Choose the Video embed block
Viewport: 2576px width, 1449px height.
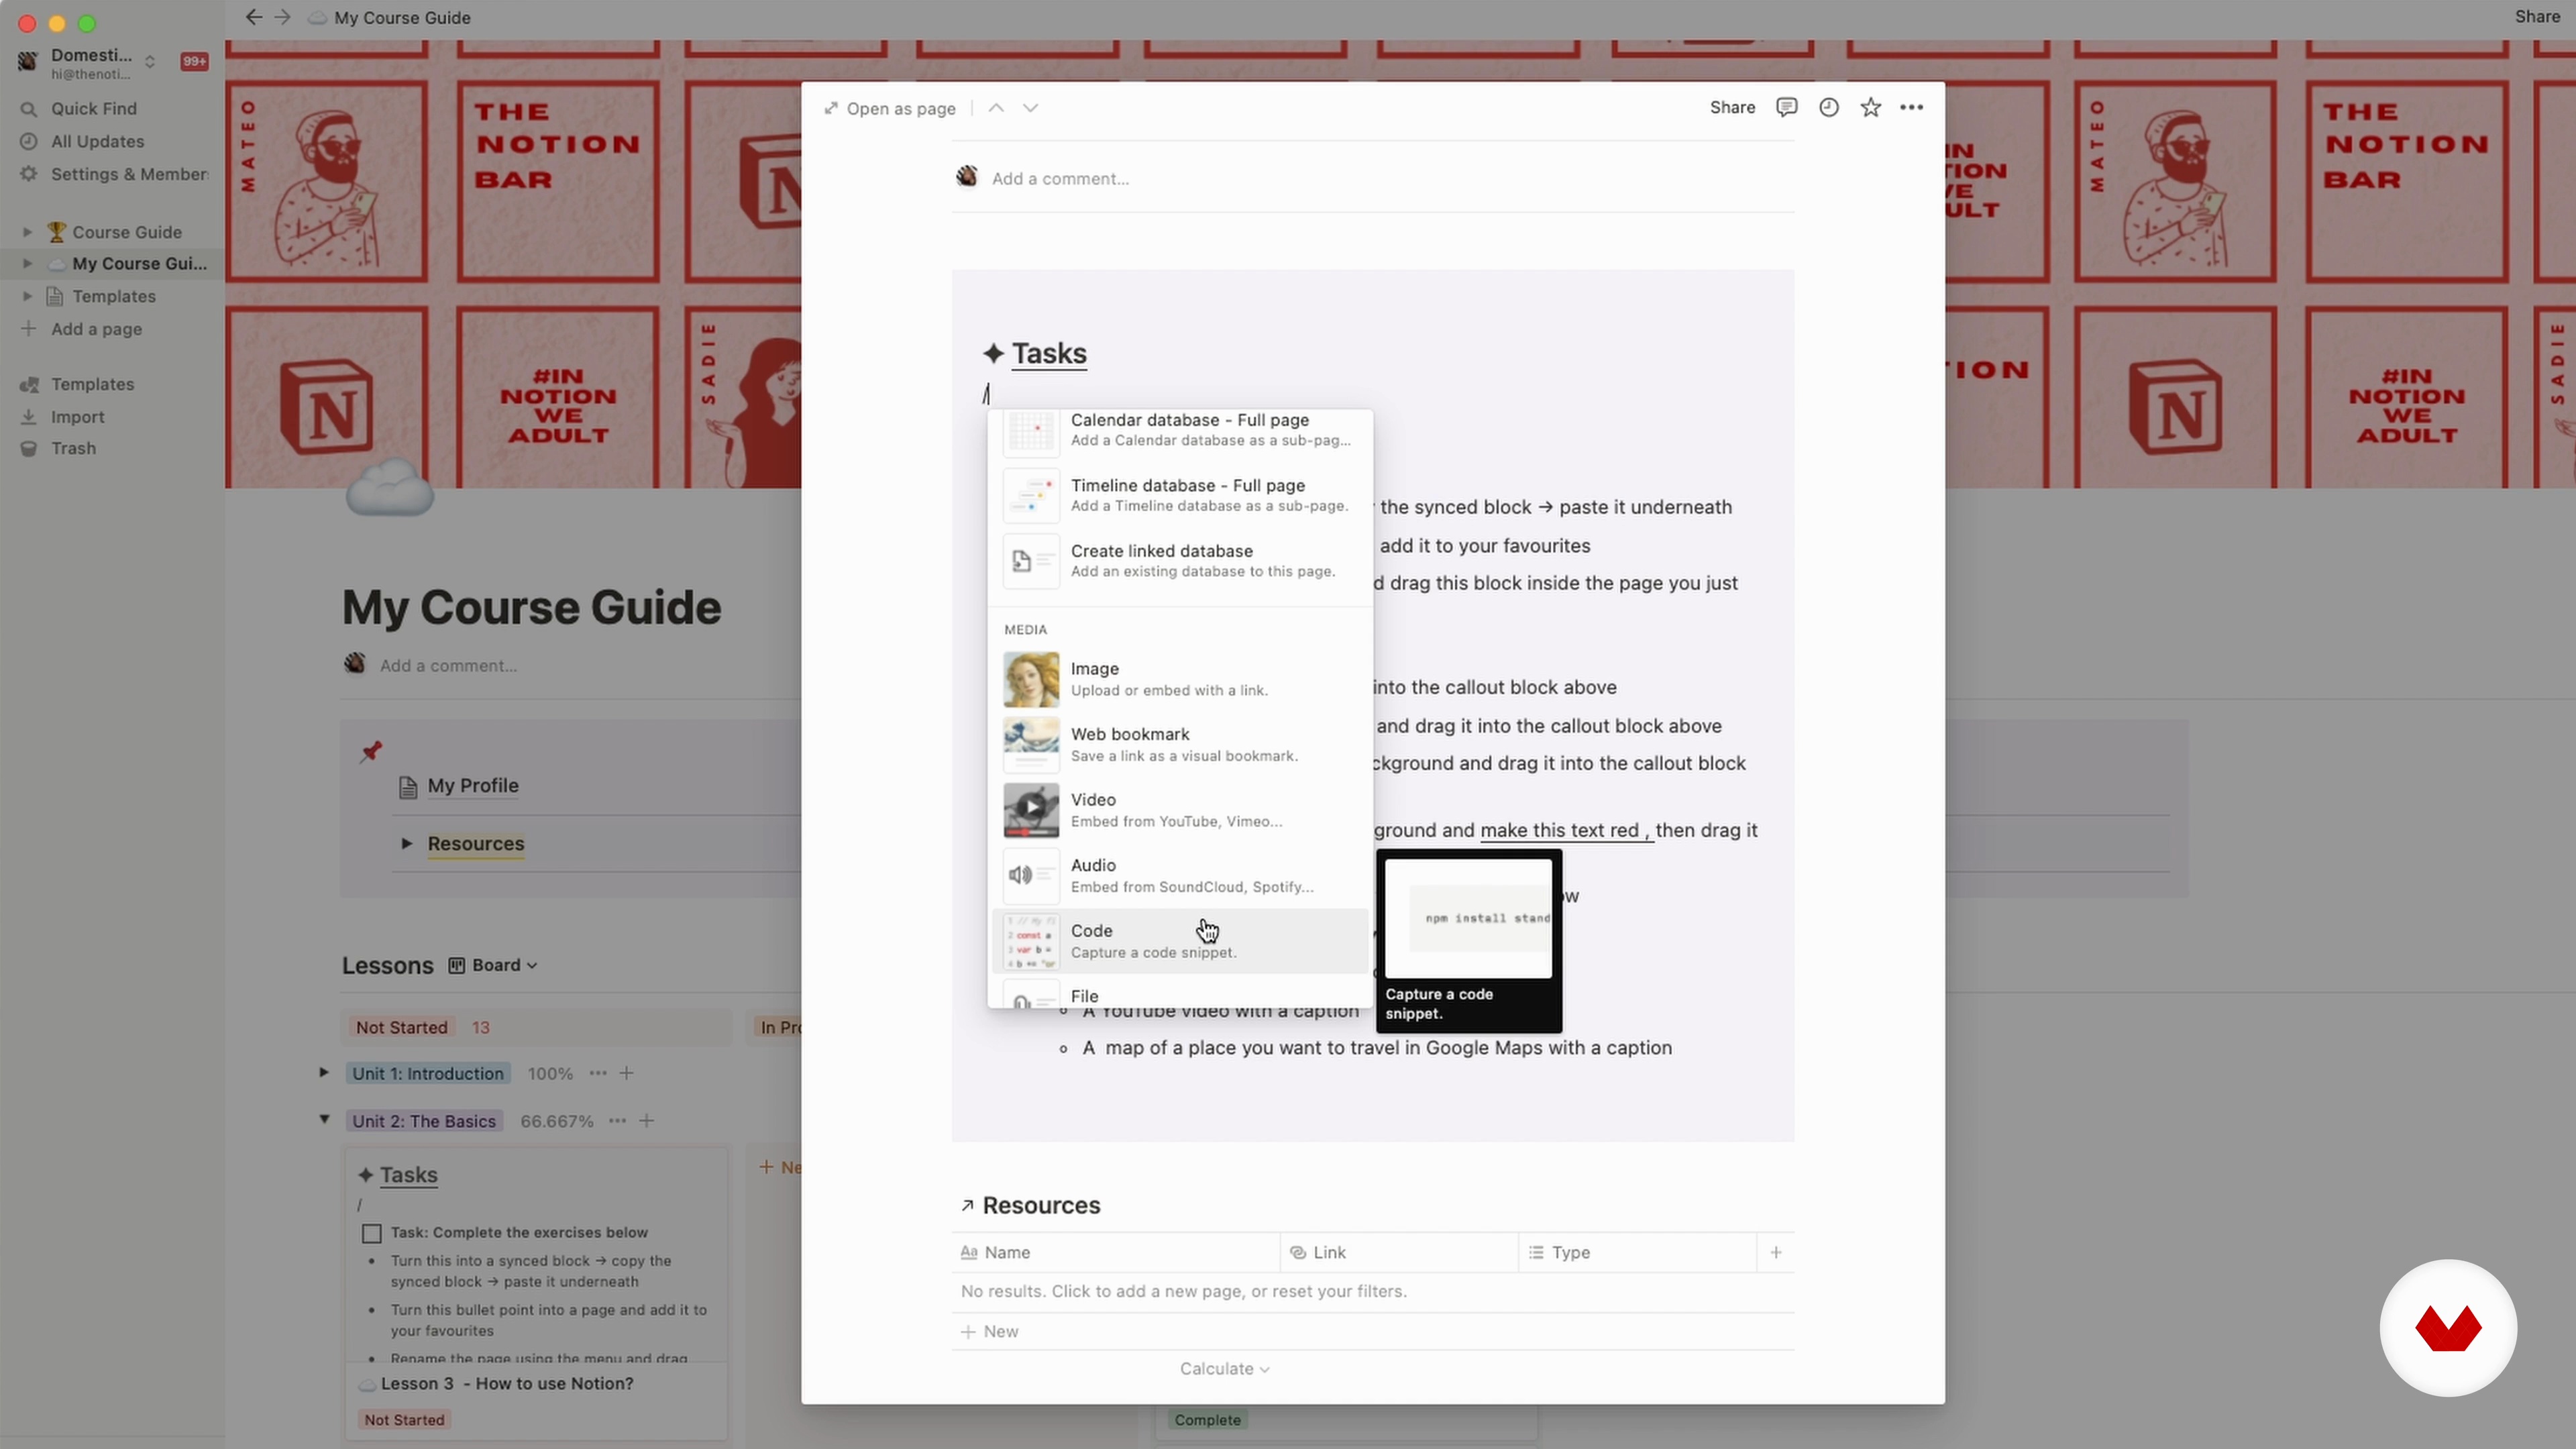(x=1180, y=810)
